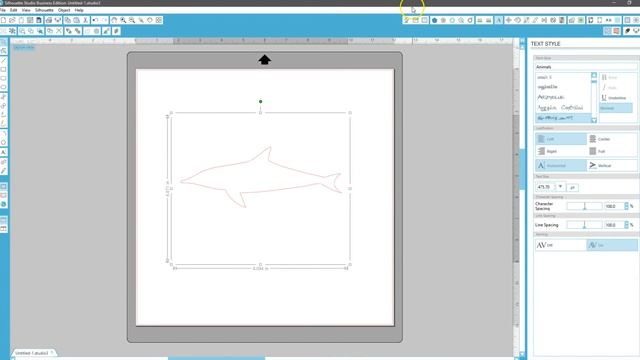Open the Transform move panel icon
Image resolution: width=640 pixels, height=360 pixels.
point(508,20)
